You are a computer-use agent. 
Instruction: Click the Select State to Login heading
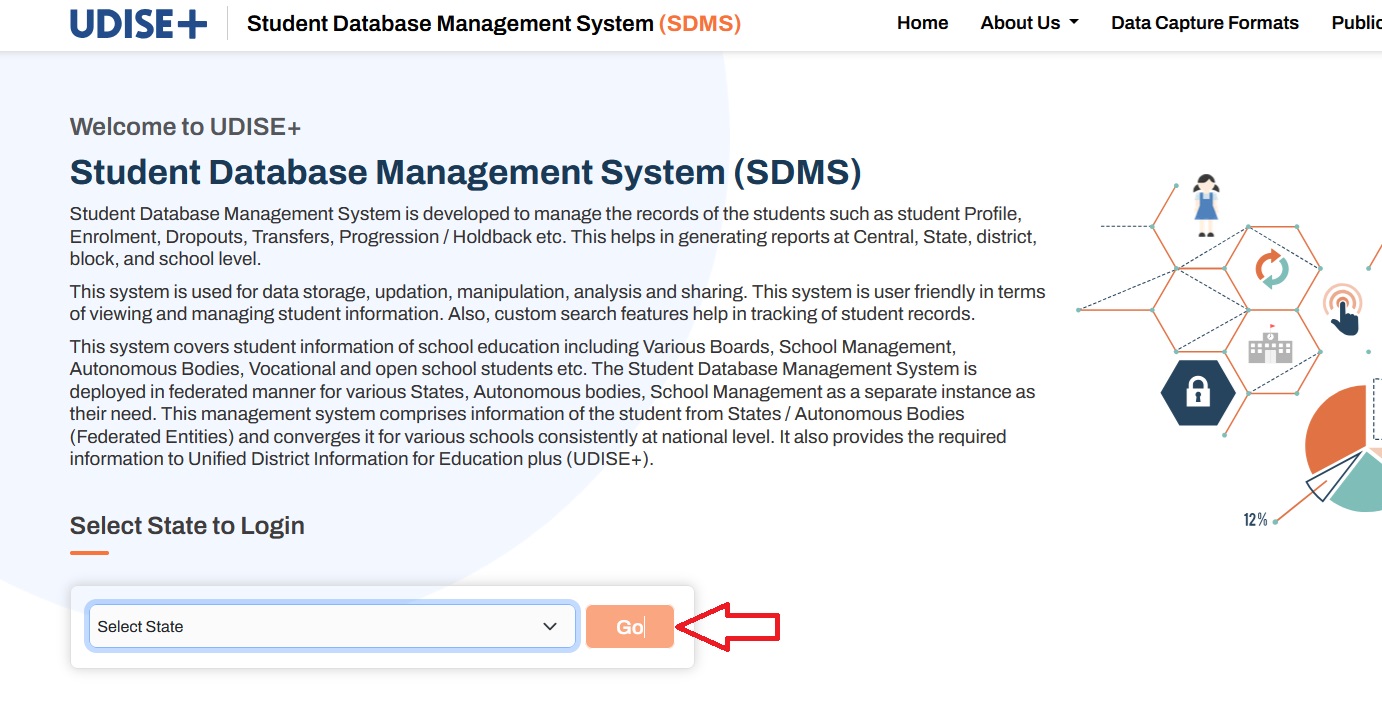(187, 526)
